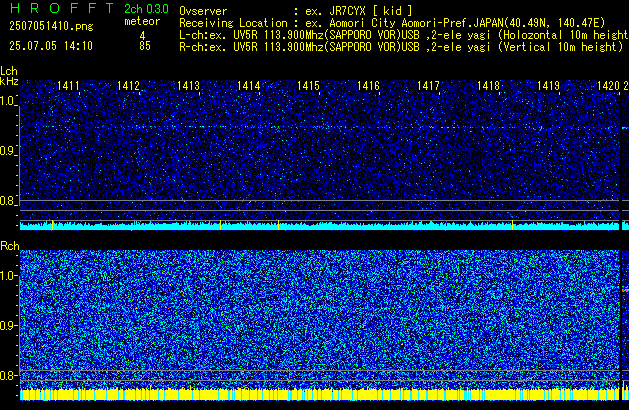
Task: Click the 1418 time marker
Action: (x=488, y=86)
